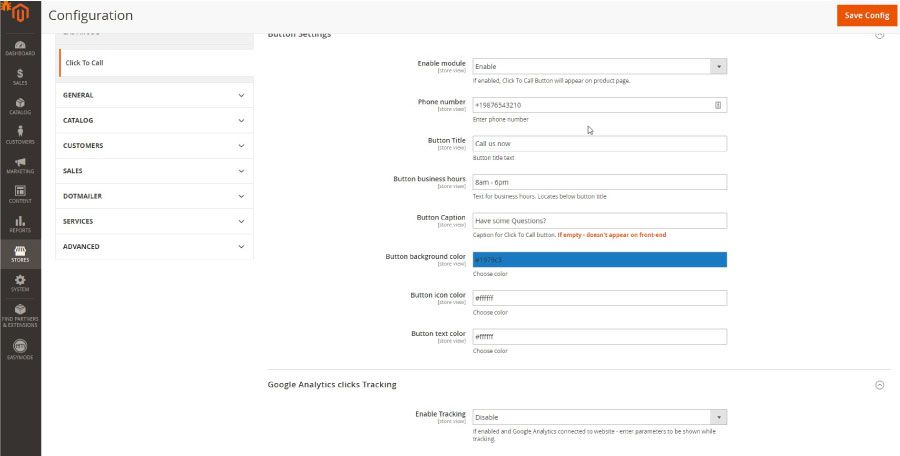This screenshot has width=900, height=456.
Task: Click the Phone number input field
Action: [x=592, y=105]
